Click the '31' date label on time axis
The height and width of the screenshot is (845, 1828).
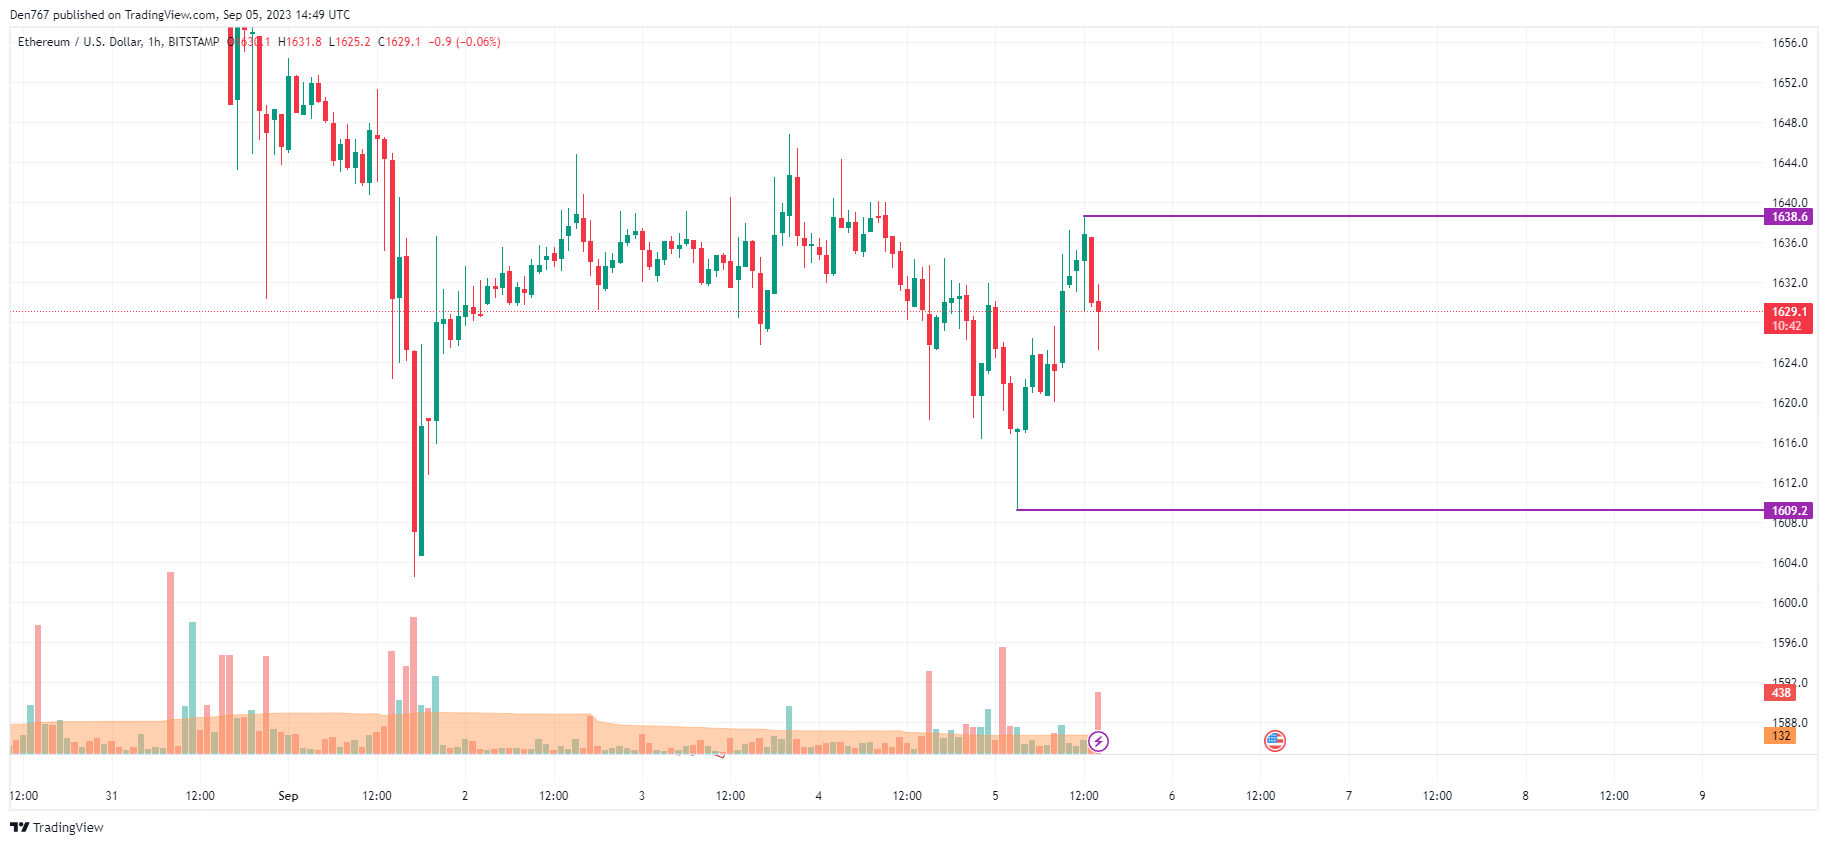pyautogui.click(x=111, y=796)
